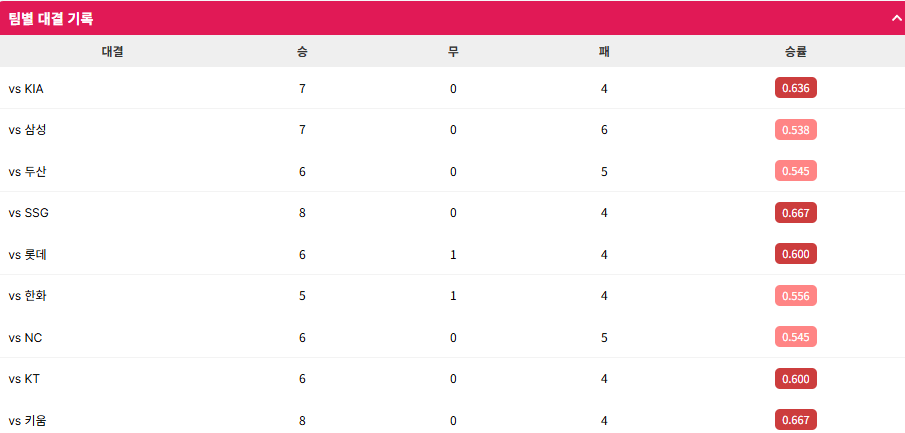Select the vs 한화 row label
This screenshot has width=905, height=433.
27,296
